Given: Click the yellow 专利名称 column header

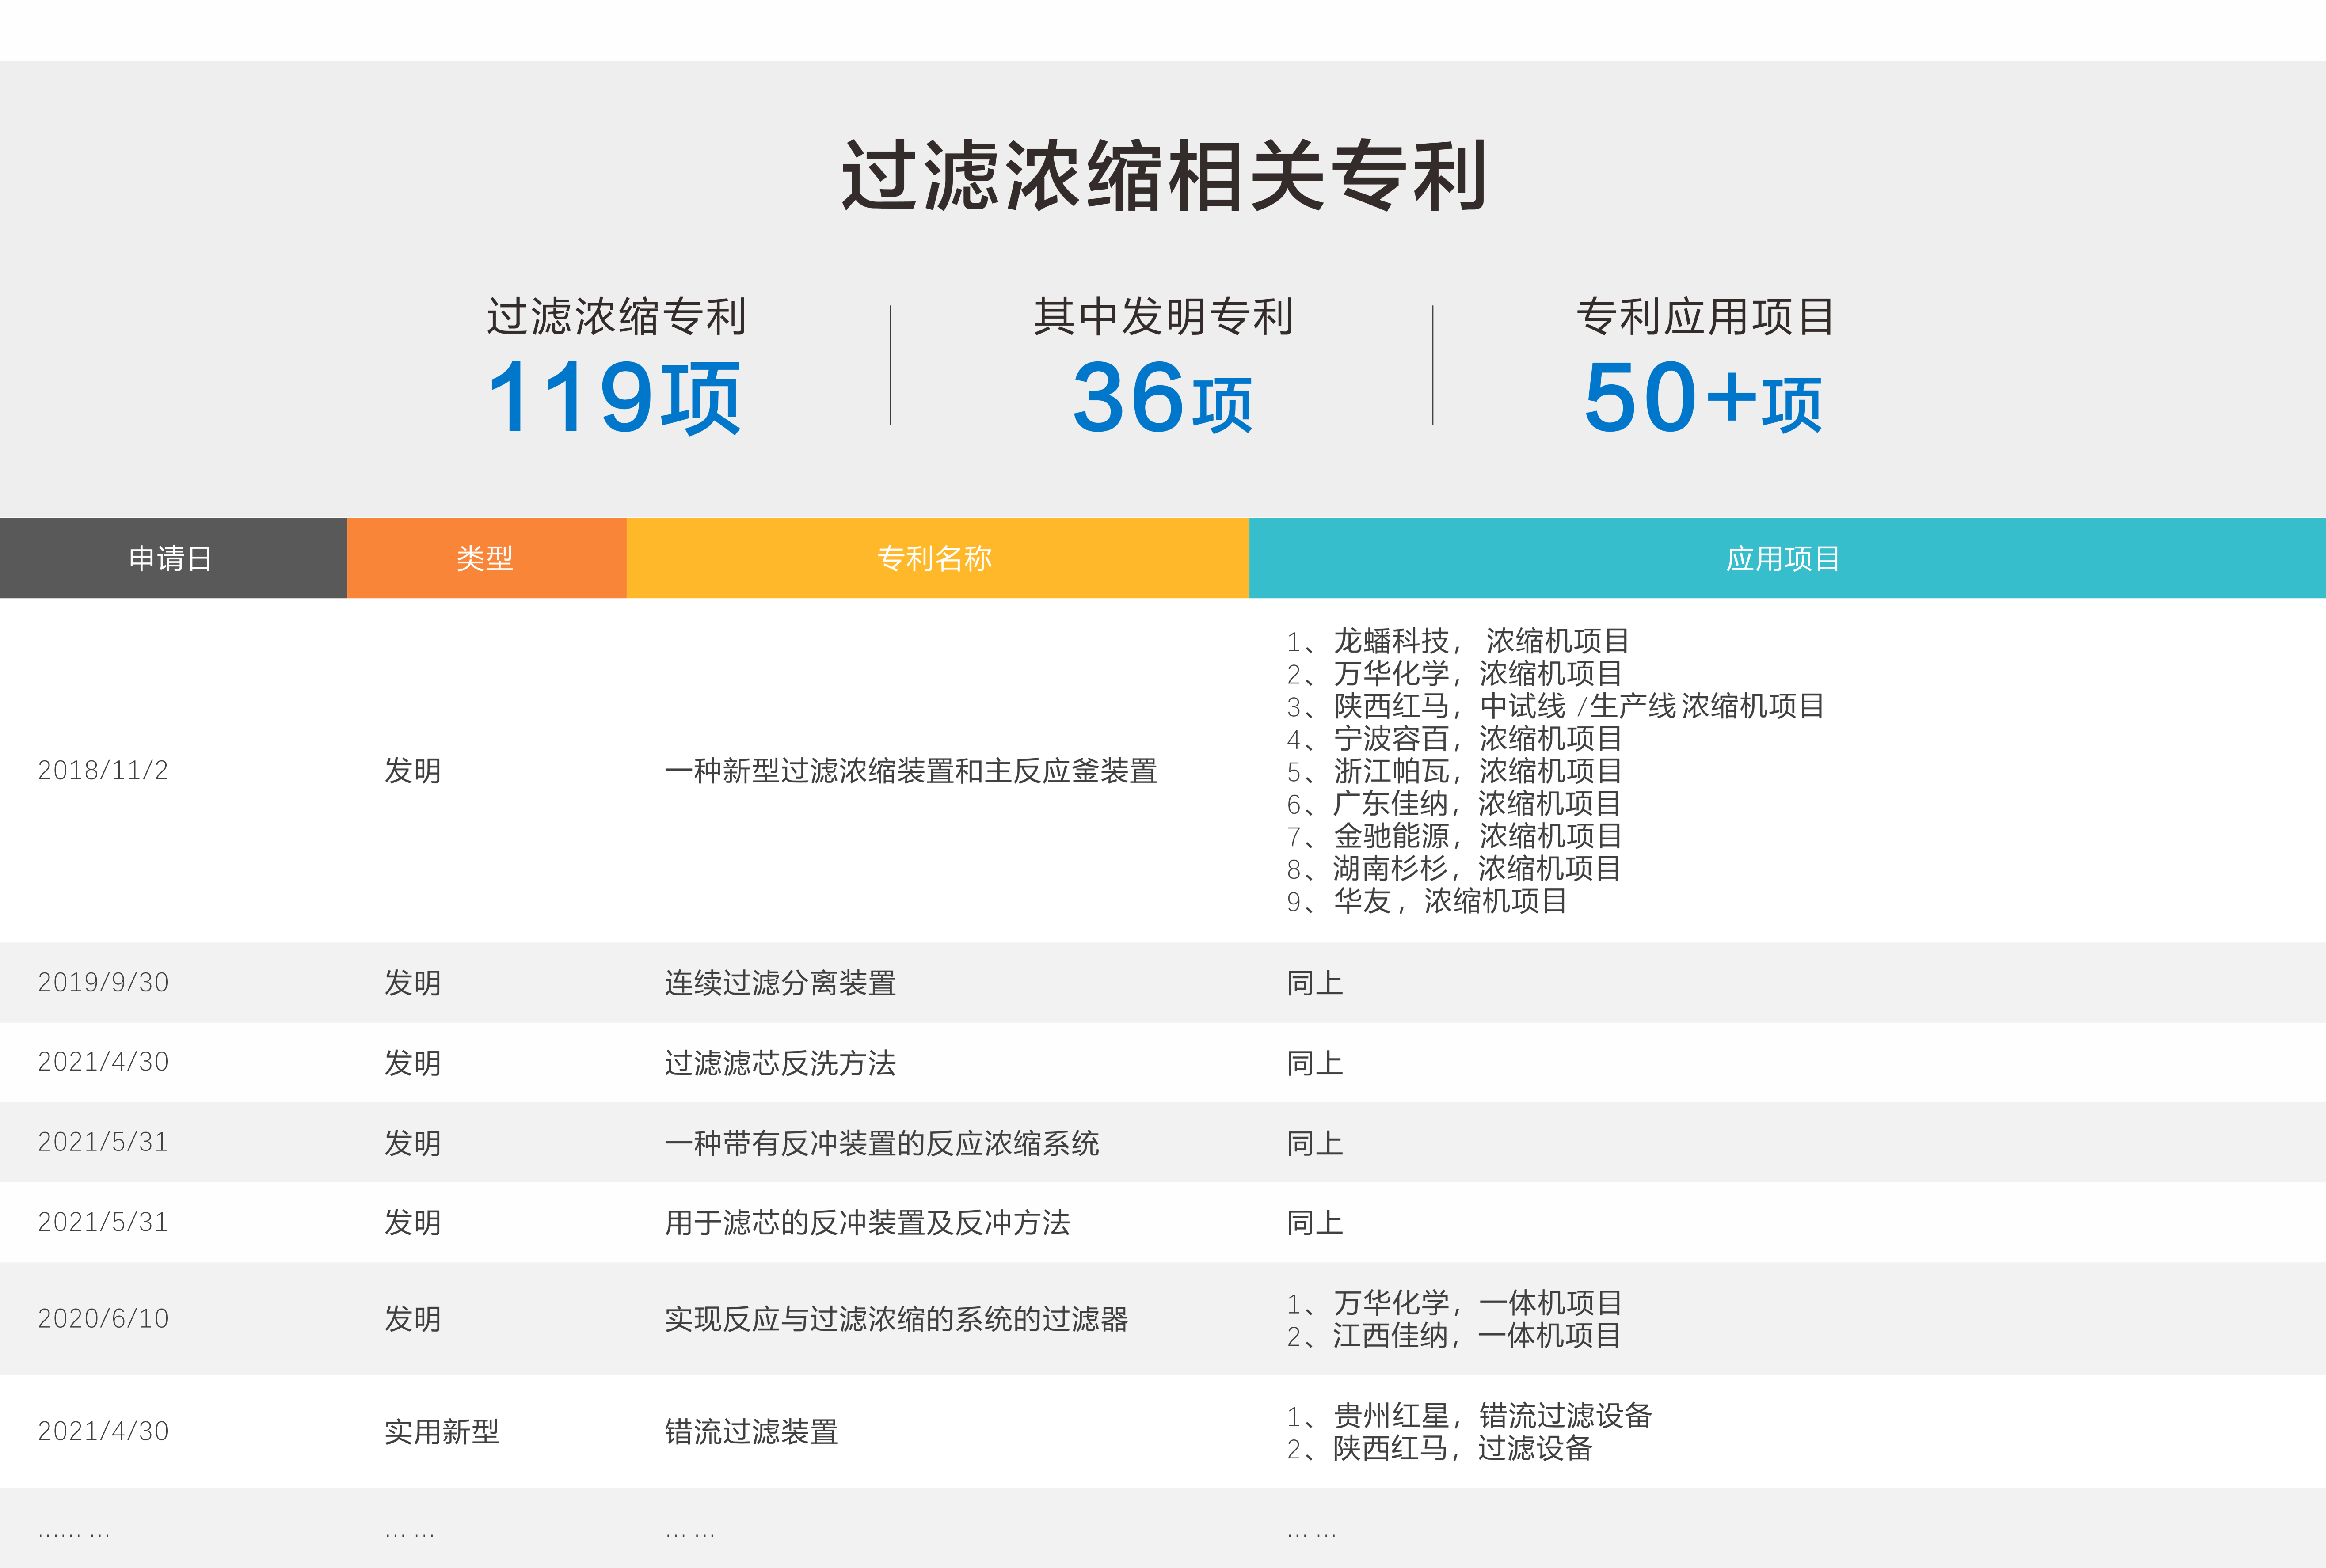Looking at the screenshot, I should pos(935,558).
